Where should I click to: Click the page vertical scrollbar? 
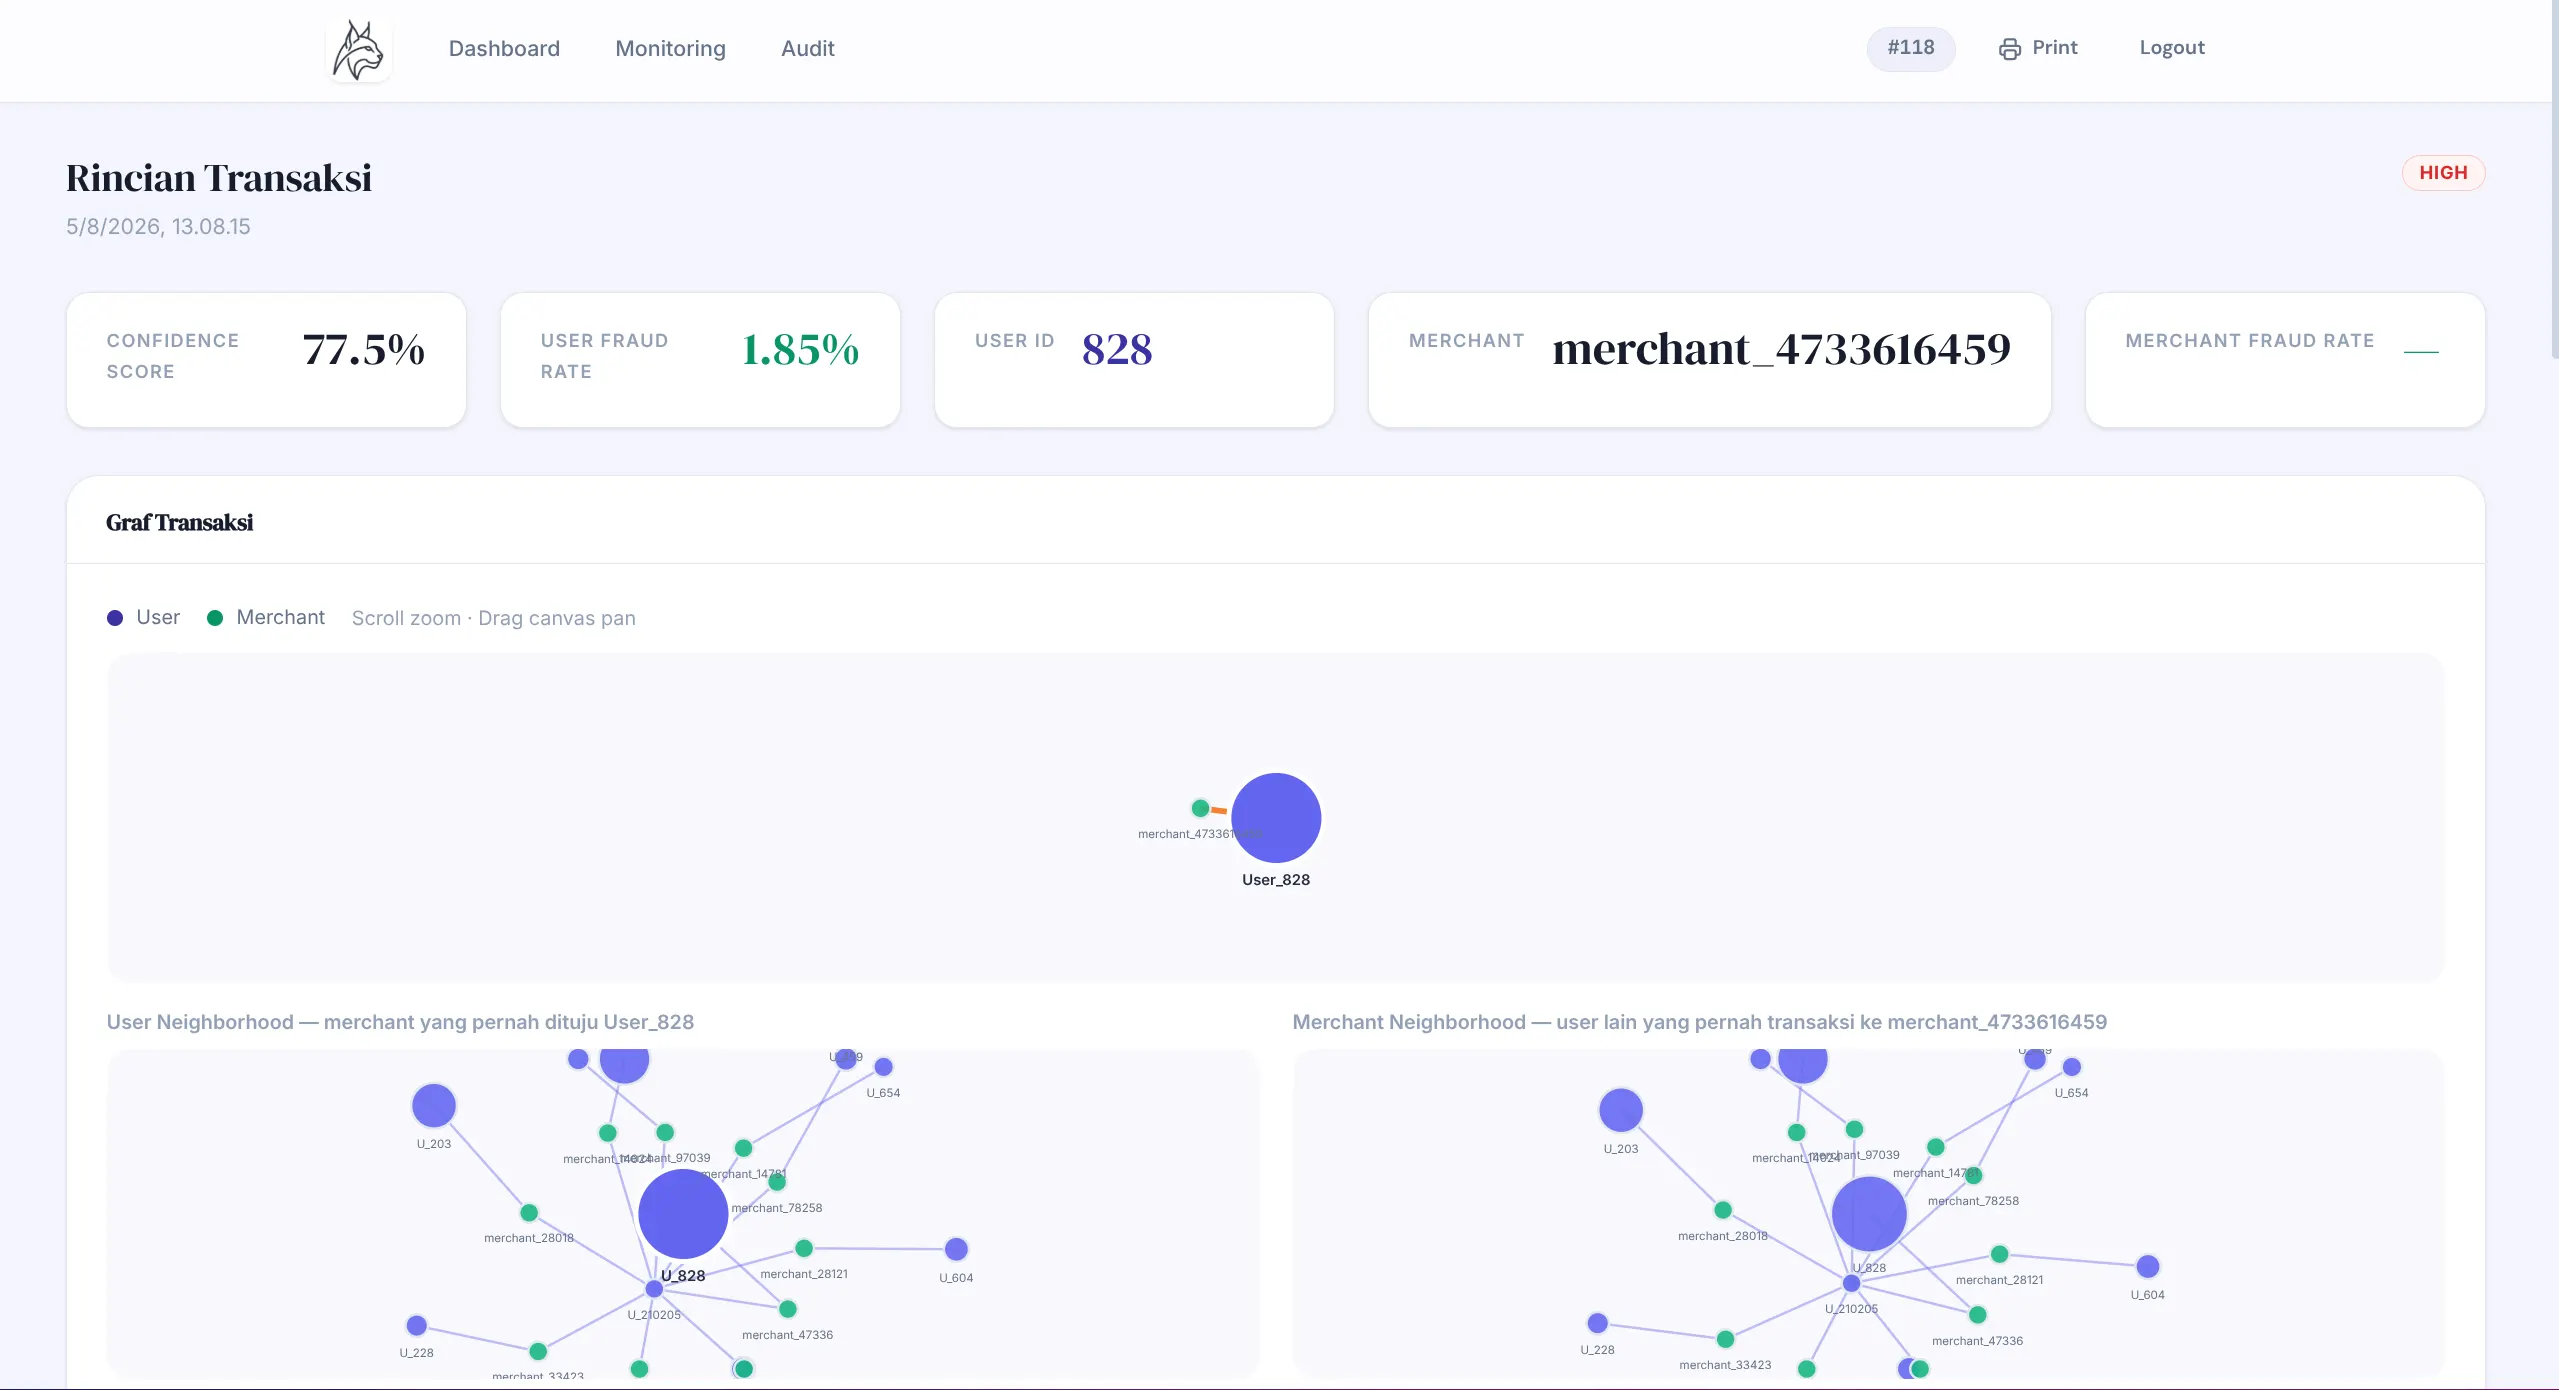point(2554,180)
